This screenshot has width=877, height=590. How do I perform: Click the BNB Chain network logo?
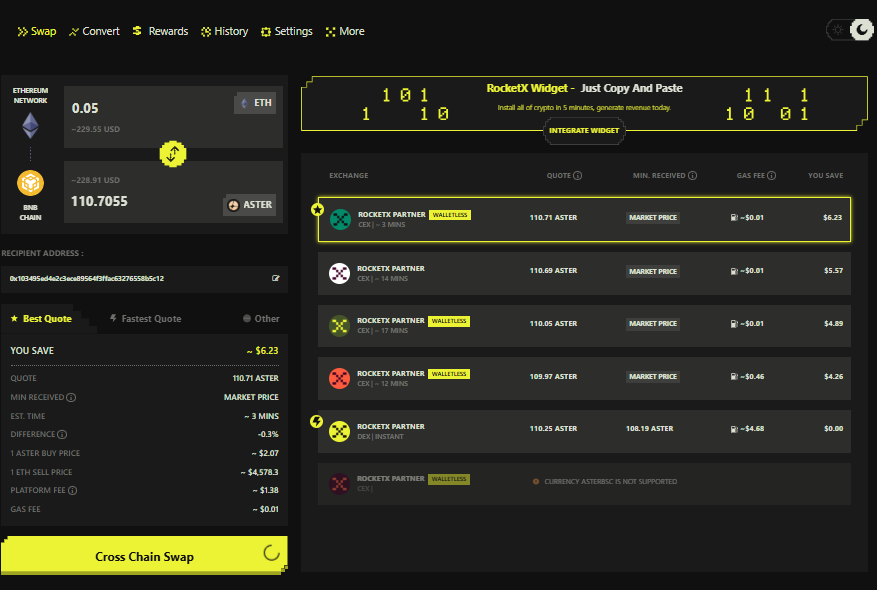(30, 185)
